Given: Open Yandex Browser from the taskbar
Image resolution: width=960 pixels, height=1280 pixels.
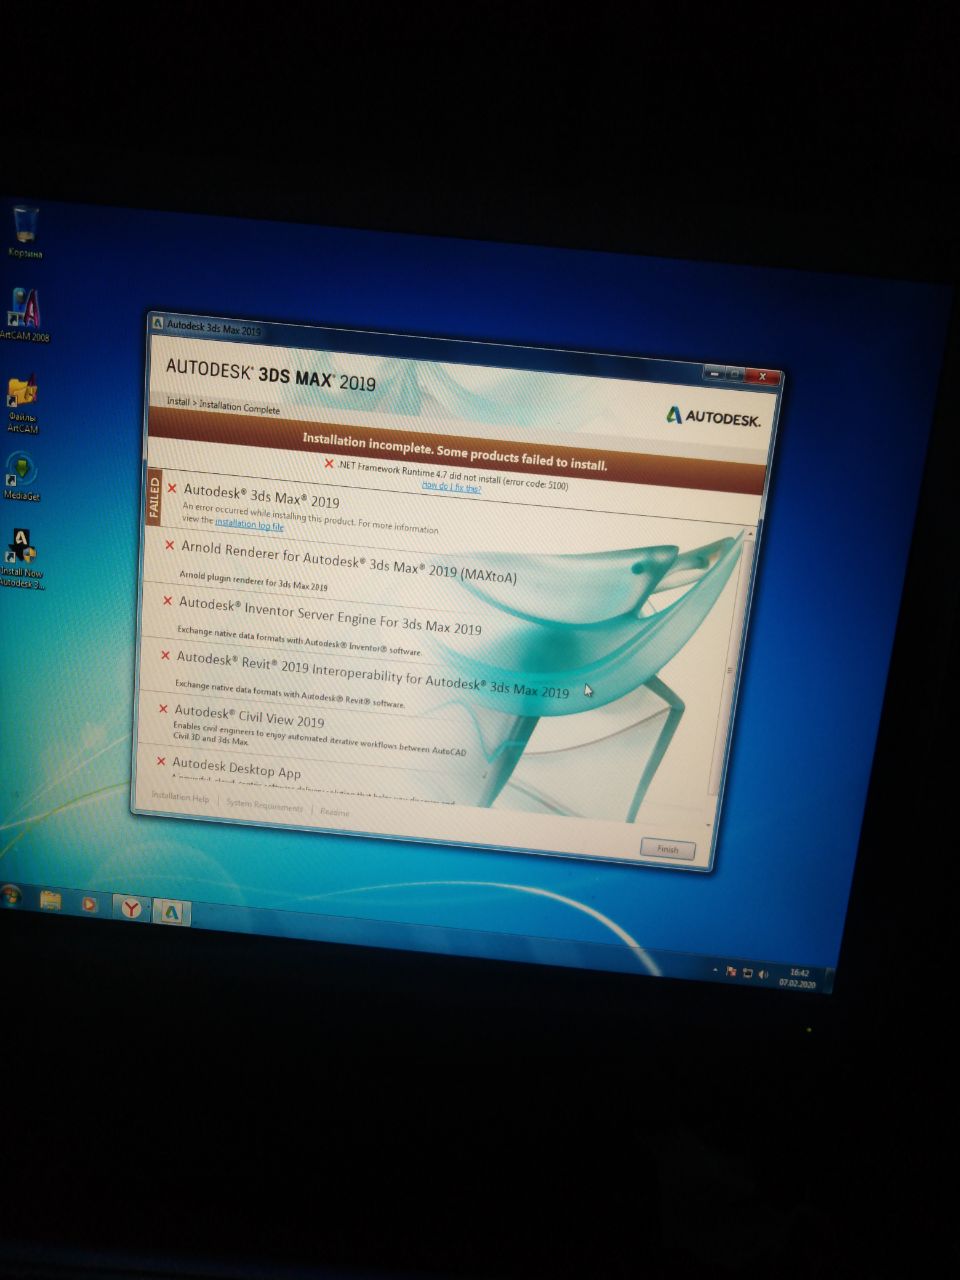Looking at the screenshot, I should [x=131, y=907].
